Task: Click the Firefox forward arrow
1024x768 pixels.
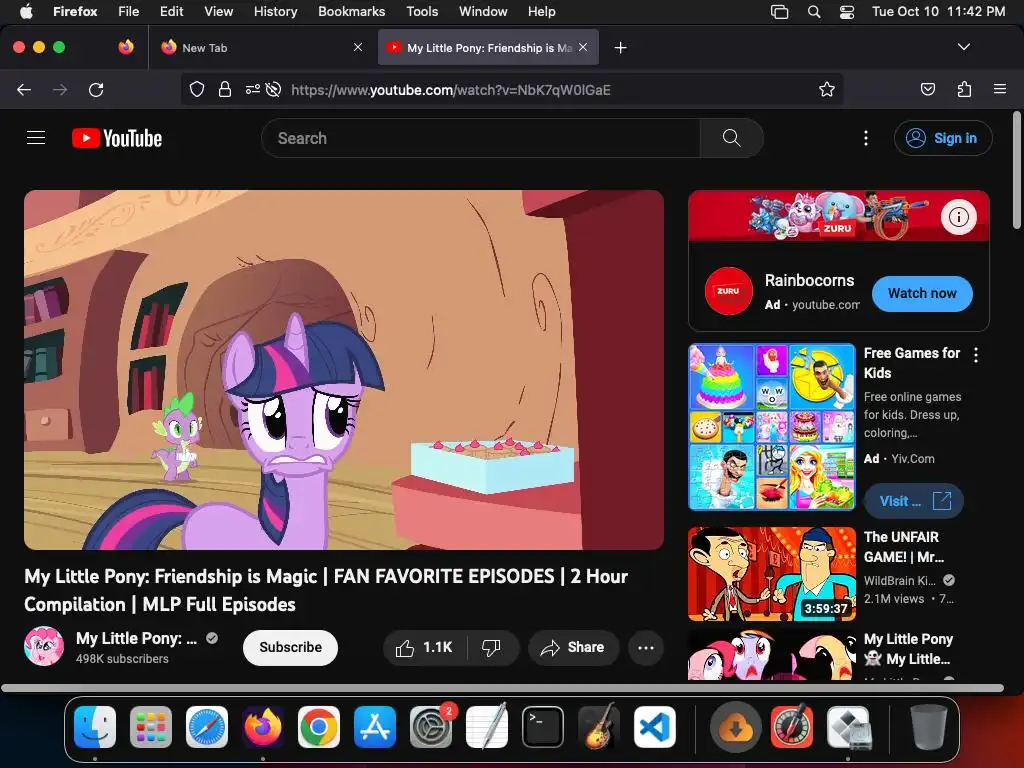Action: pos(60,89)
